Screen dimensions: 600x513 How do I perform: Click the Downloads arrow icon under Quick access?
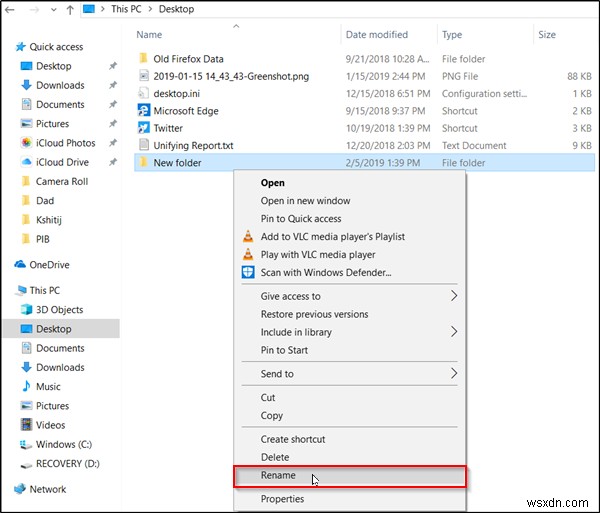tap(26, 85)
